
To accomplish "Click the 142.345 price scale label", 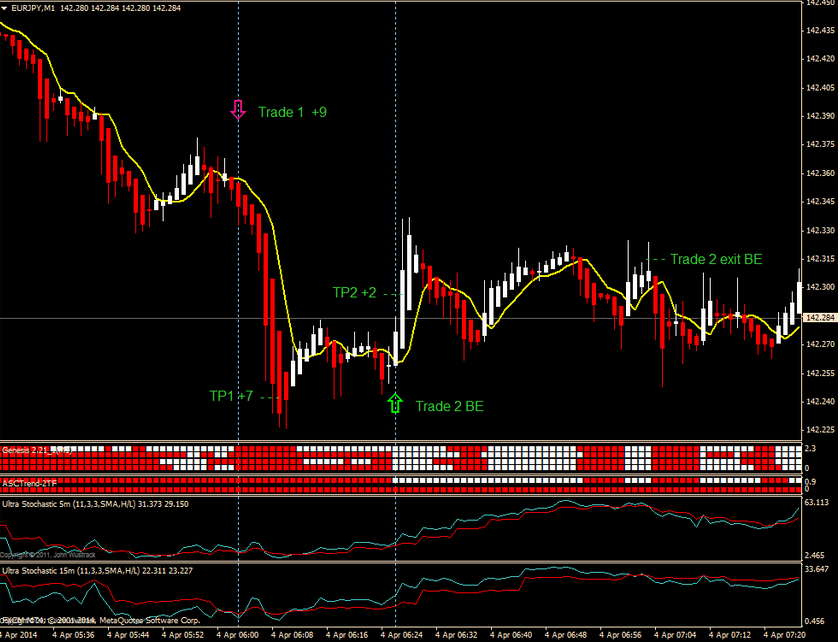I will coord(820,201).
